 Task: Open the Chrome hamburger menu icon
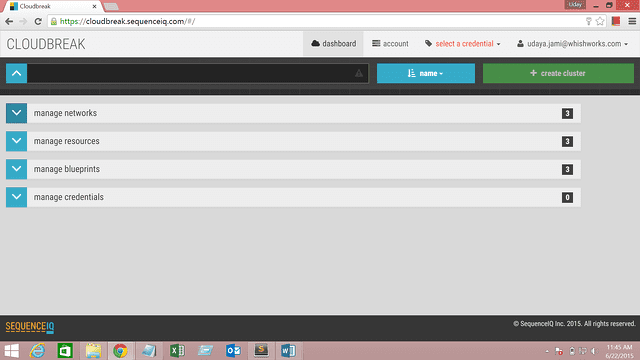point(632,21)
